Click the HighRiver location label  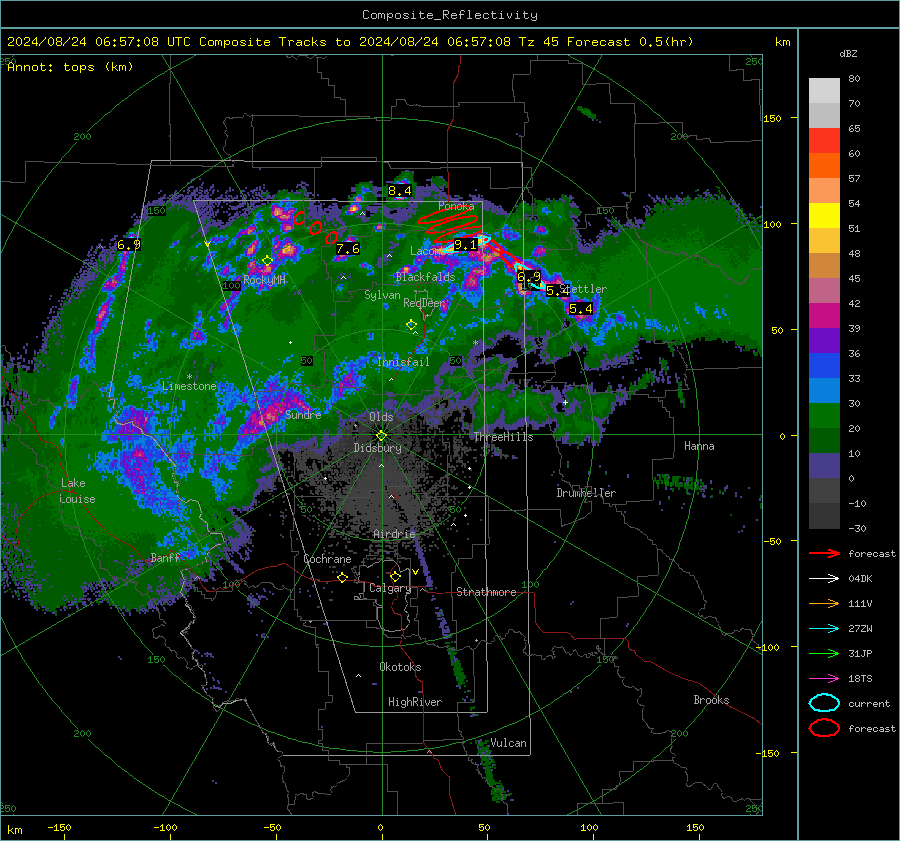(415, 702)
